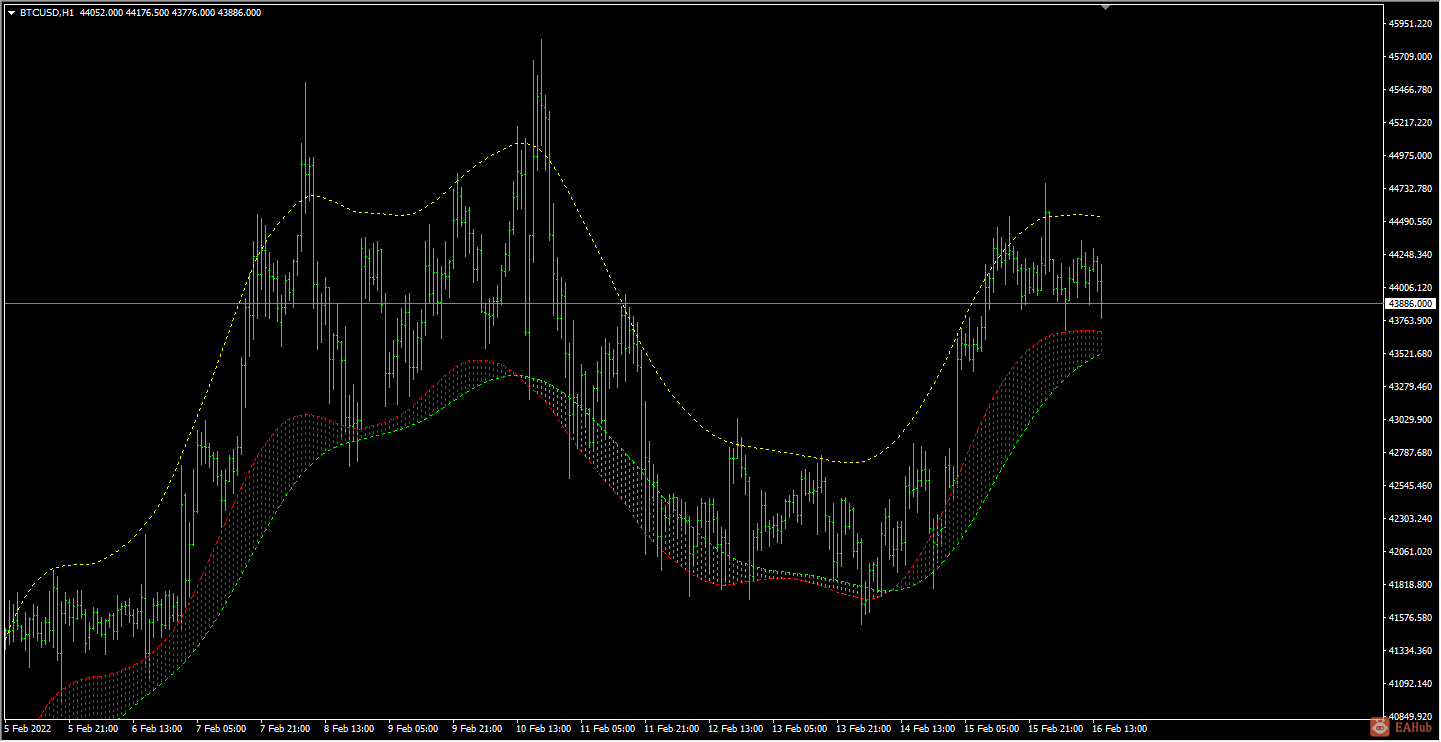Click price scale value 44006.120
This screenshot has width=1441, height=742.
pos(1410,287)
